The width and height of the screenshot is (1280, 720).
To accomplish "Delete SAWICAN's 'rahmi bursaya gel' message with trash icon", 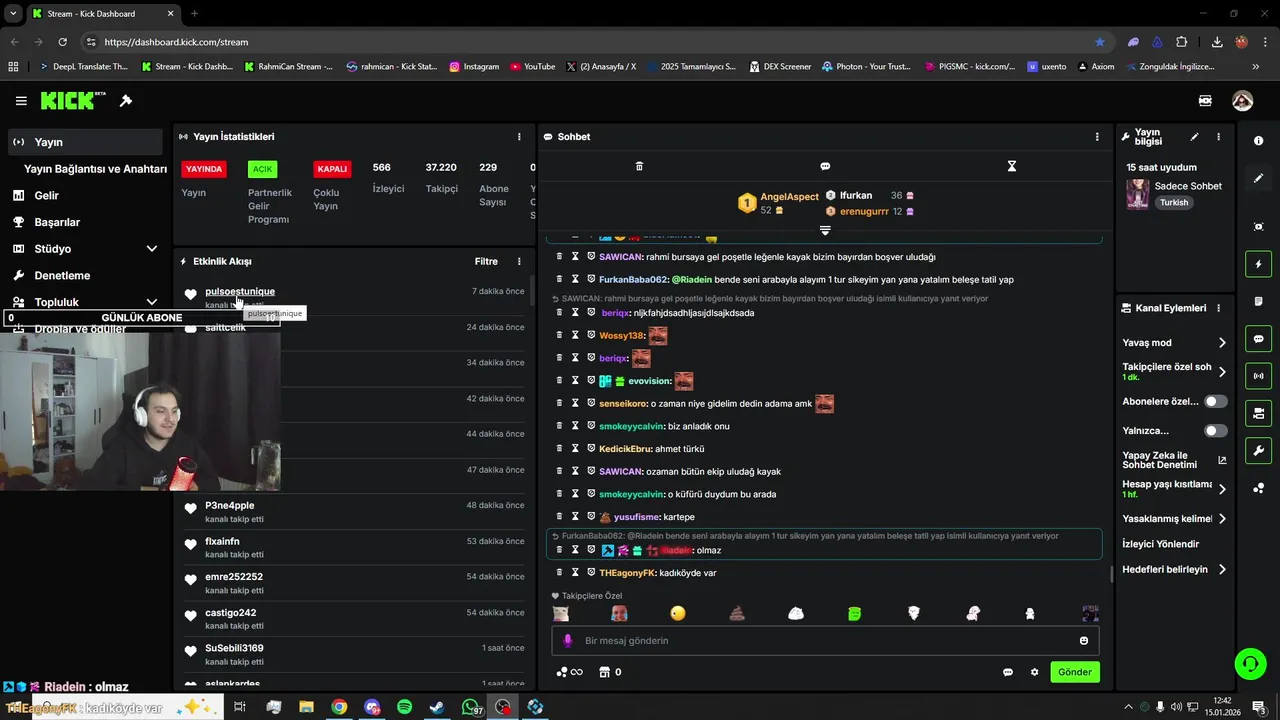I will point(559,257).
